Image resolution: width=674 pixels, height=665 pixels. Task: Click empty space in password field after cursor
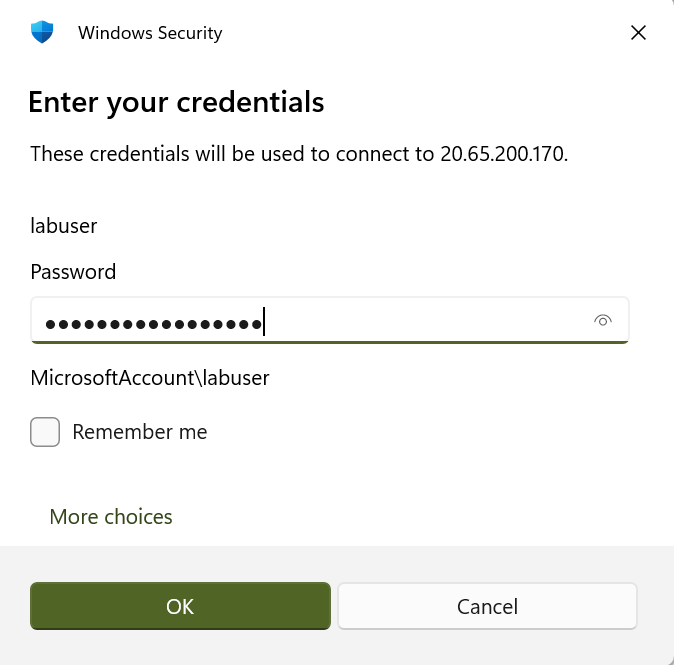click(x=420, y=321)
